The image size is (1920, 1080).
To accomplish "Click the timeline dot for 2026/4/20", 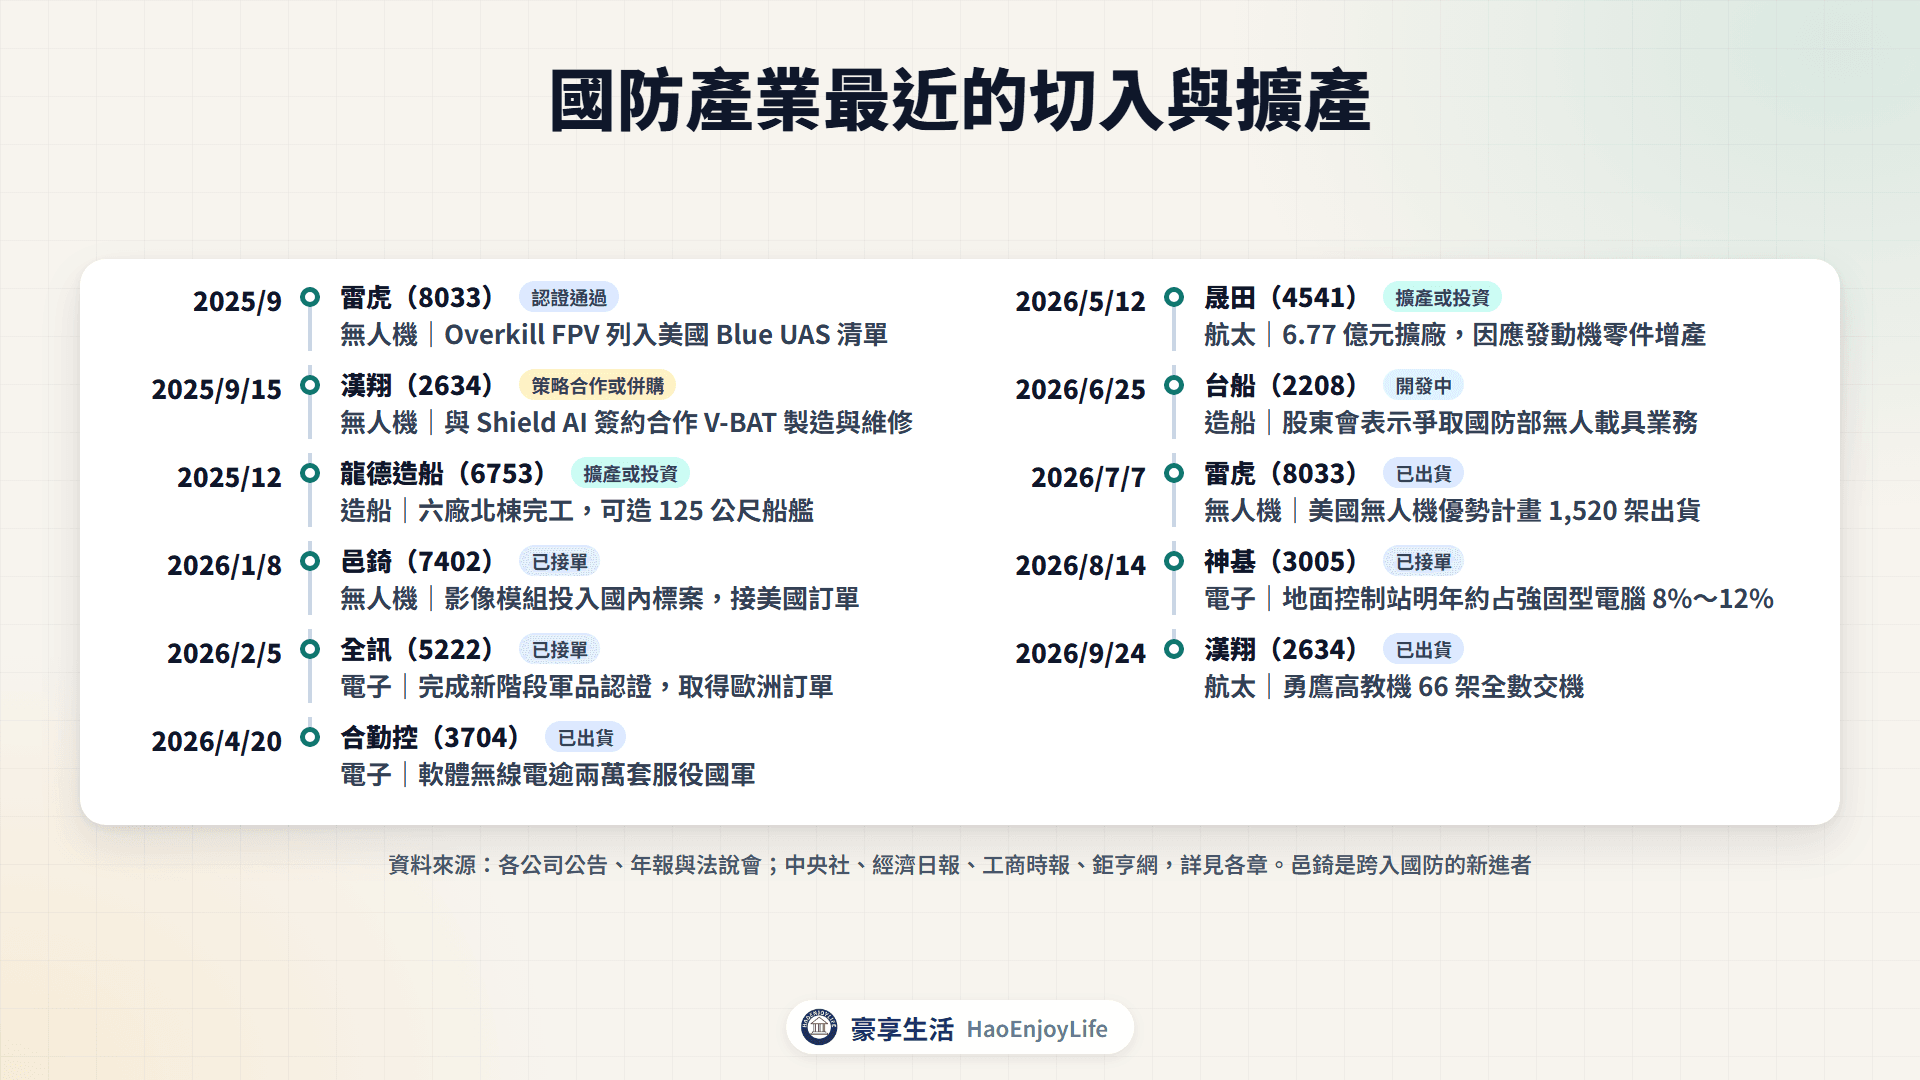I will click(x=310, y=737).
